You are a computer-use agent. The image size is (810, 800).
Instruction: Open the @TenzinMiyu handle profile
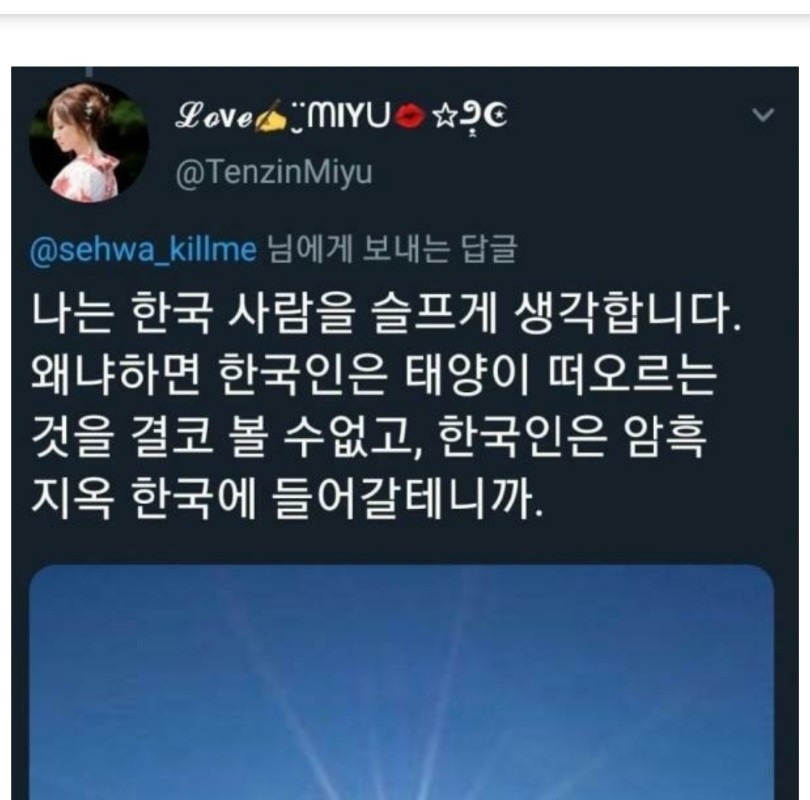274,172
